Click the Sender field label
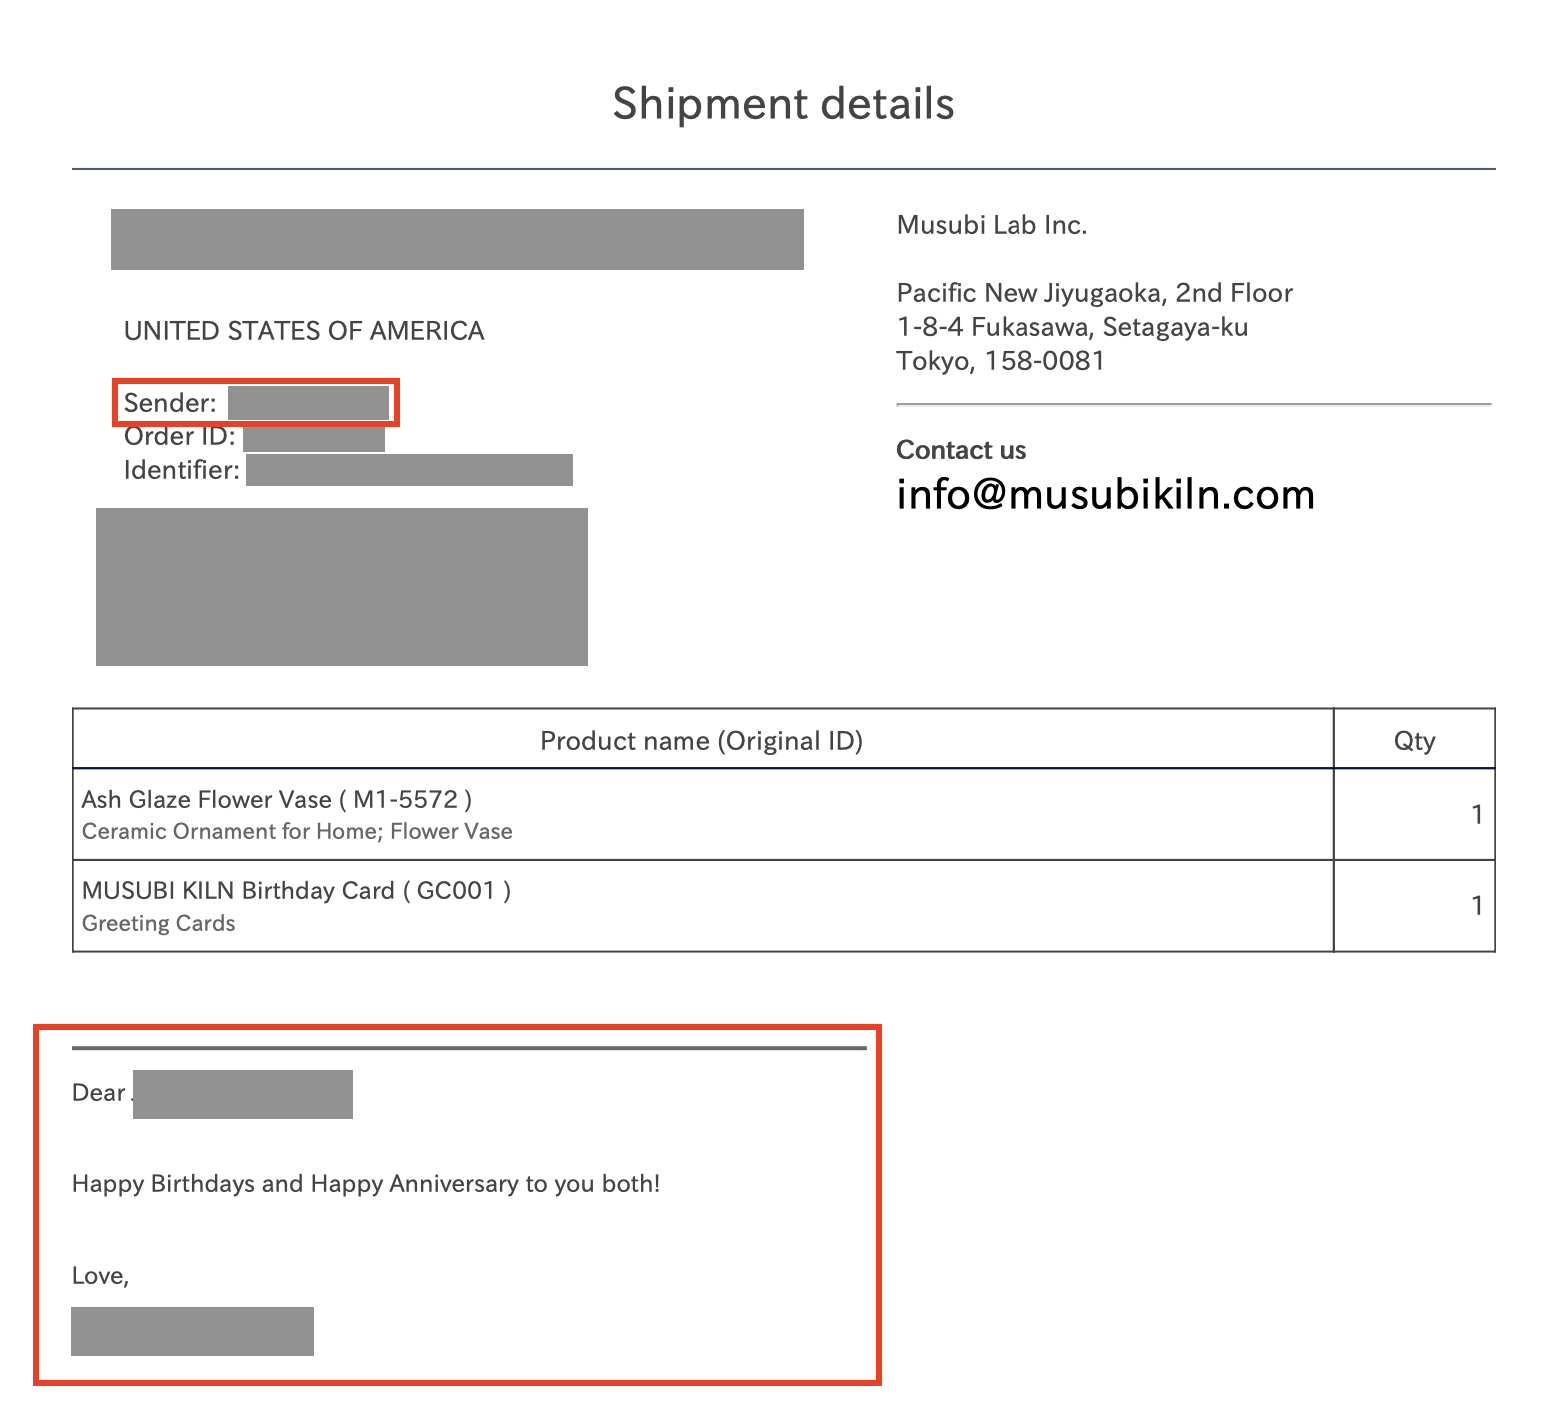The width and height of the screenshot is (1566, 1428). pyautogui.click(x=170, y=403)
